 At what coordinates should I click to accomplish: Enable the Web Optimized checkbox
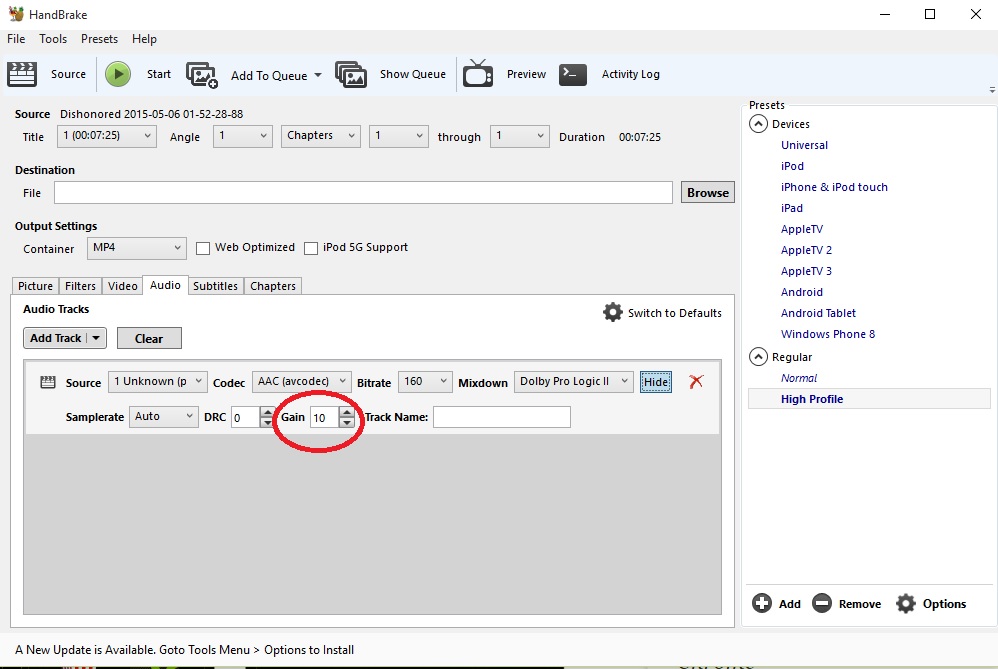point(202,248)
